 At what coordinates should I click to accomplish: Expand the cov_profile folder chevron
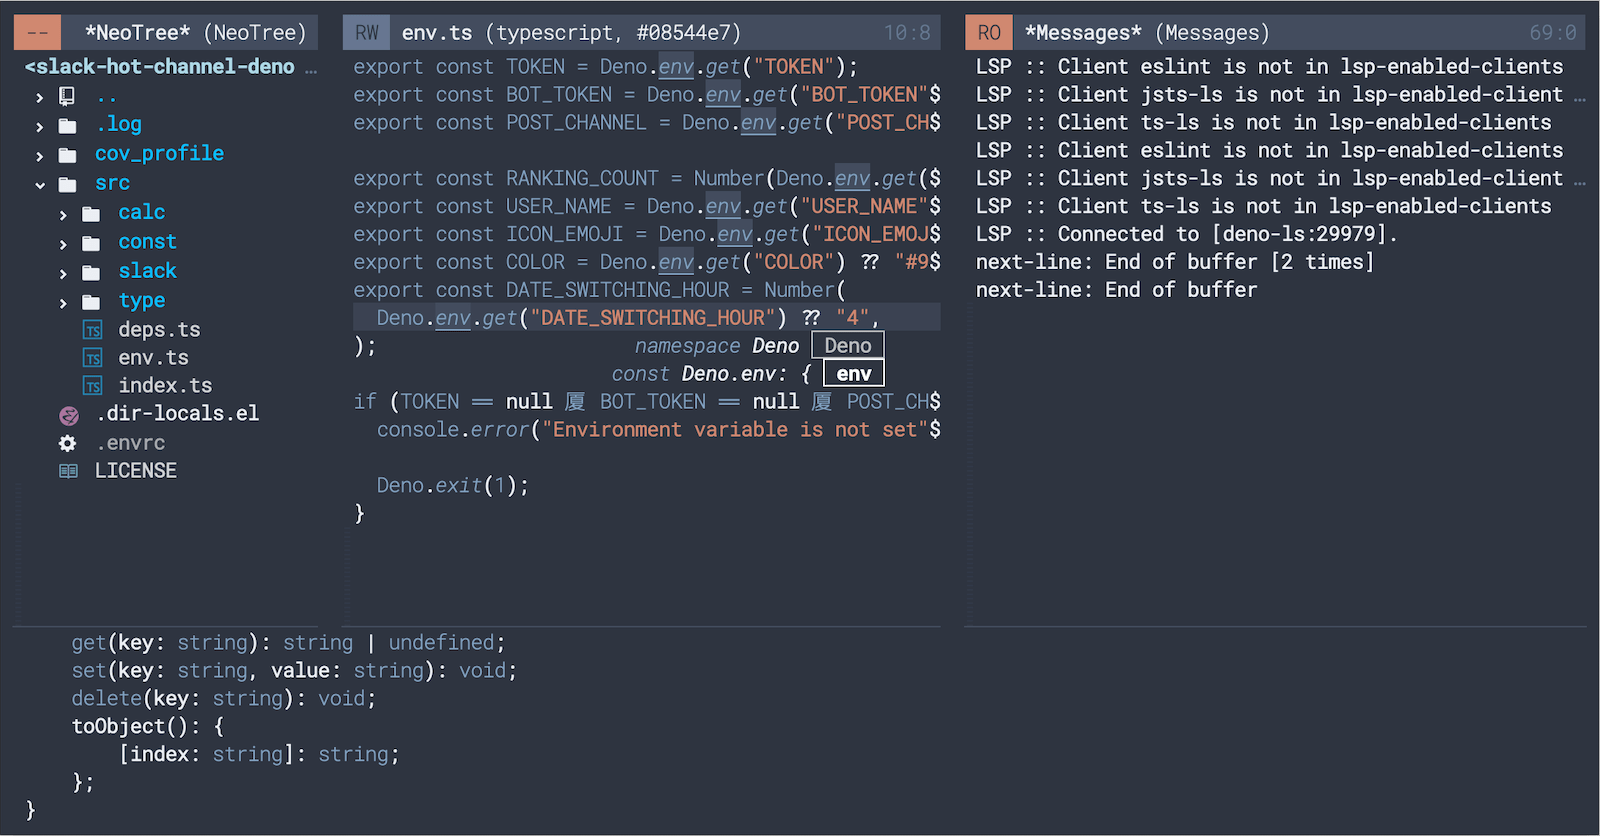39,156
